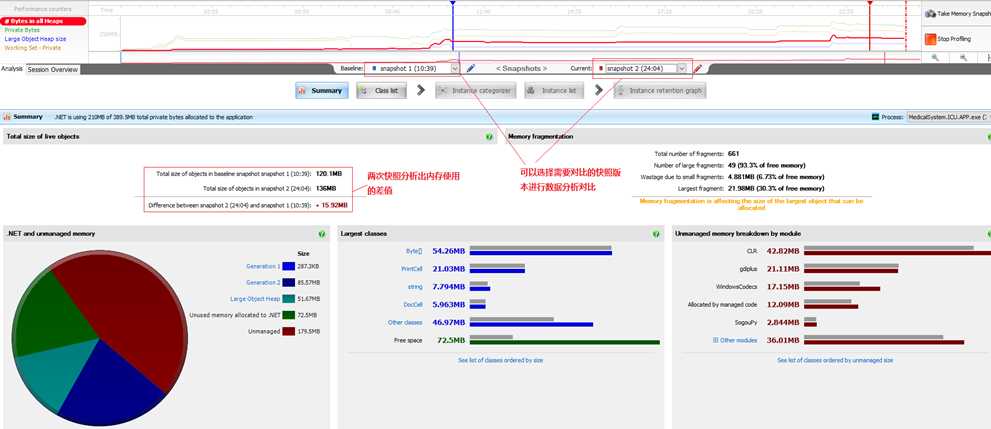Click the Generation 1 link

263,267
